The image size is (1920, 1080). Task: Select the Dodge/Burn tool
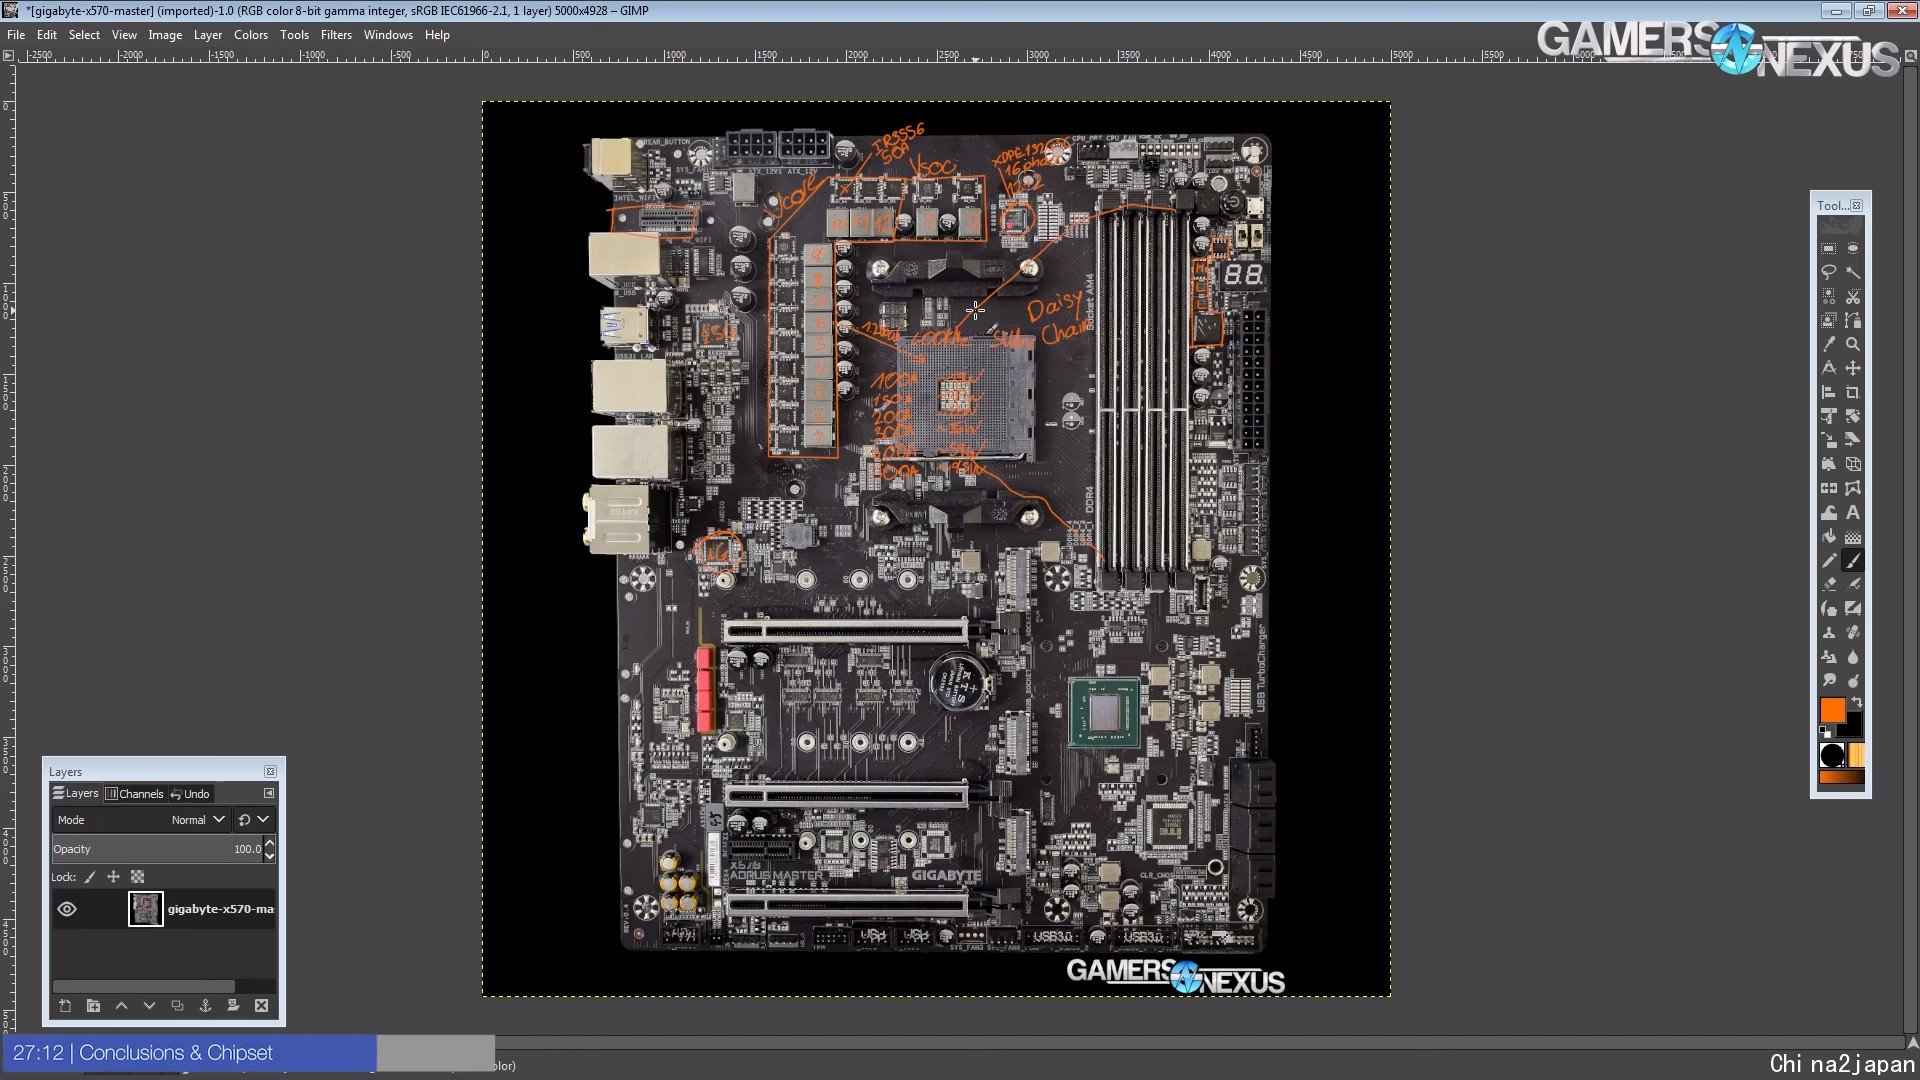pos(1853,680)
